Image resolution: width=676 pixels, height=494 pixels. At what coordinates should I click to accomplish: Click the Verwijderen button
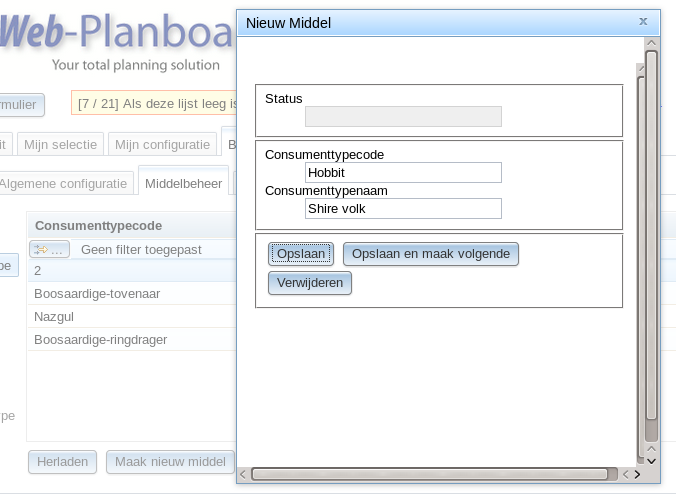coord(310,283)
